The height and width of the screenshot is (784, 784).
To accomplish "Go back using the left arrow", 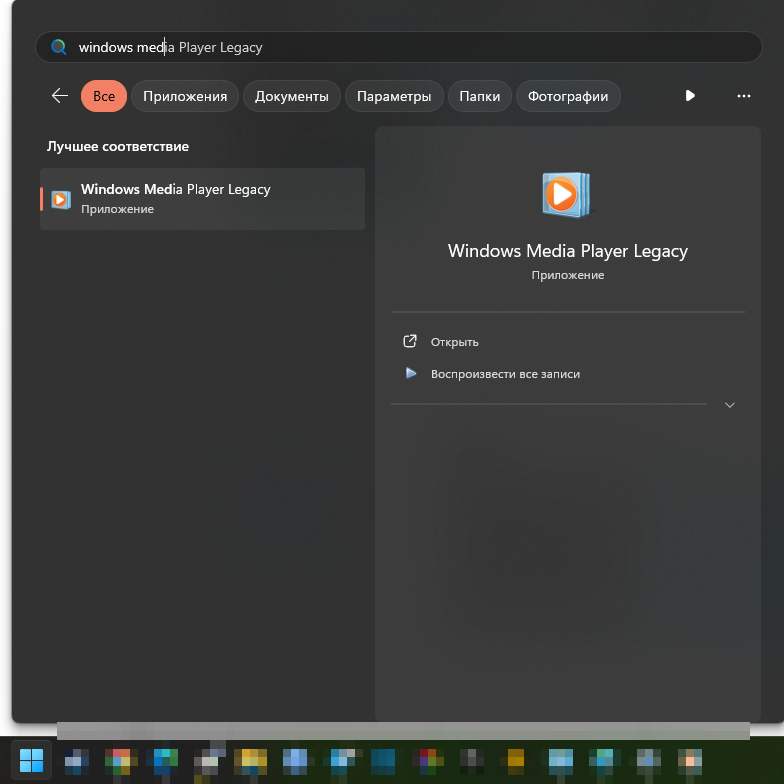I will pyautogui.click(x=60, y=96).
